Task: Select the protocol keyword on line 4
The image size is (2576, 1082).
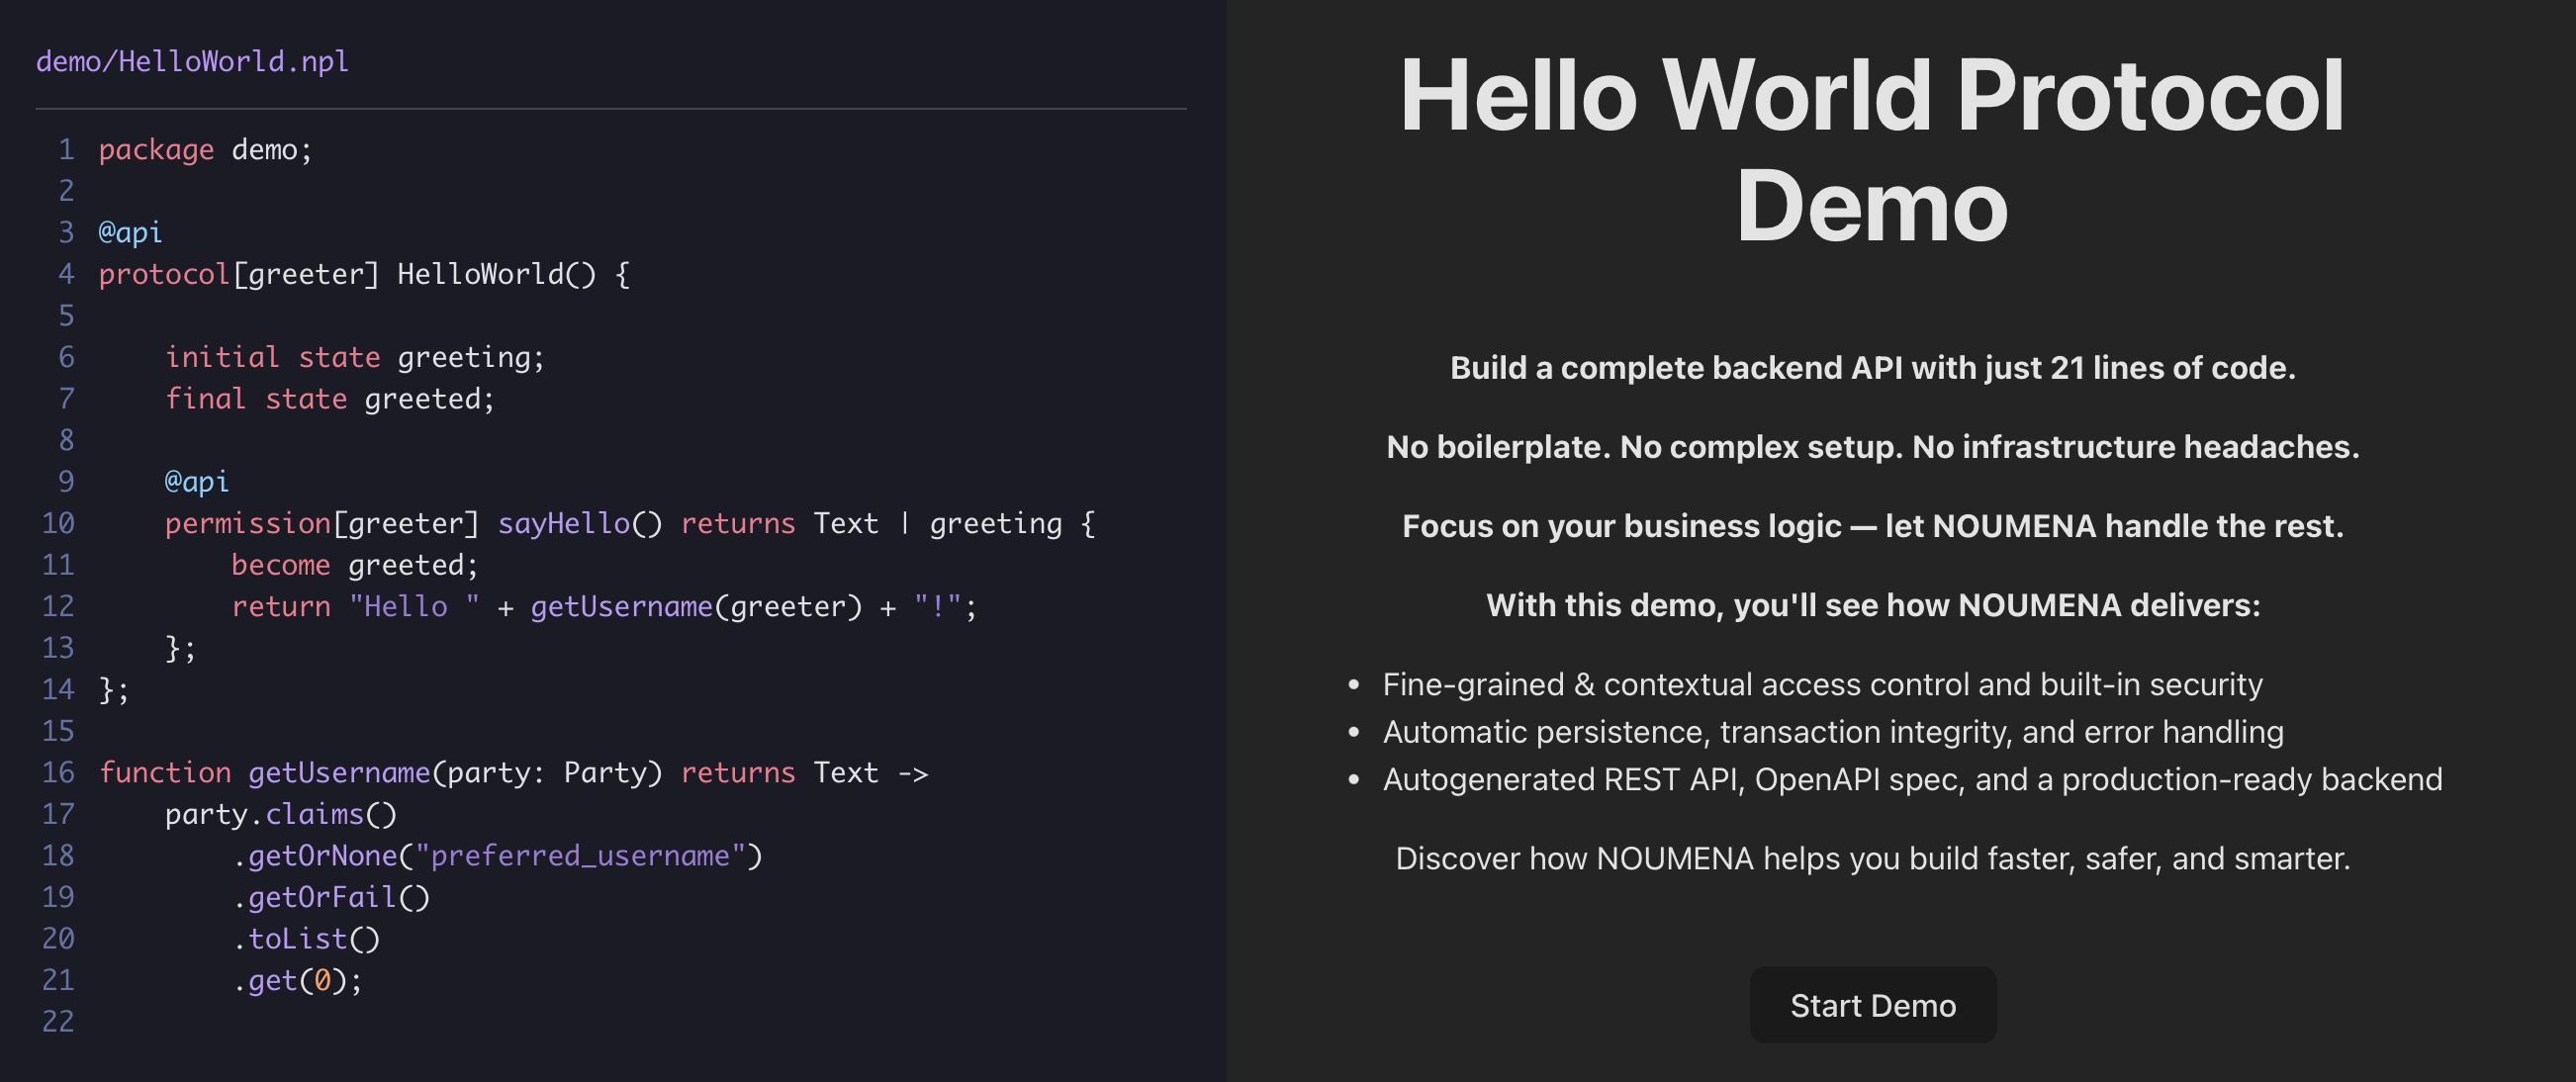Action: tap(162, 273)
